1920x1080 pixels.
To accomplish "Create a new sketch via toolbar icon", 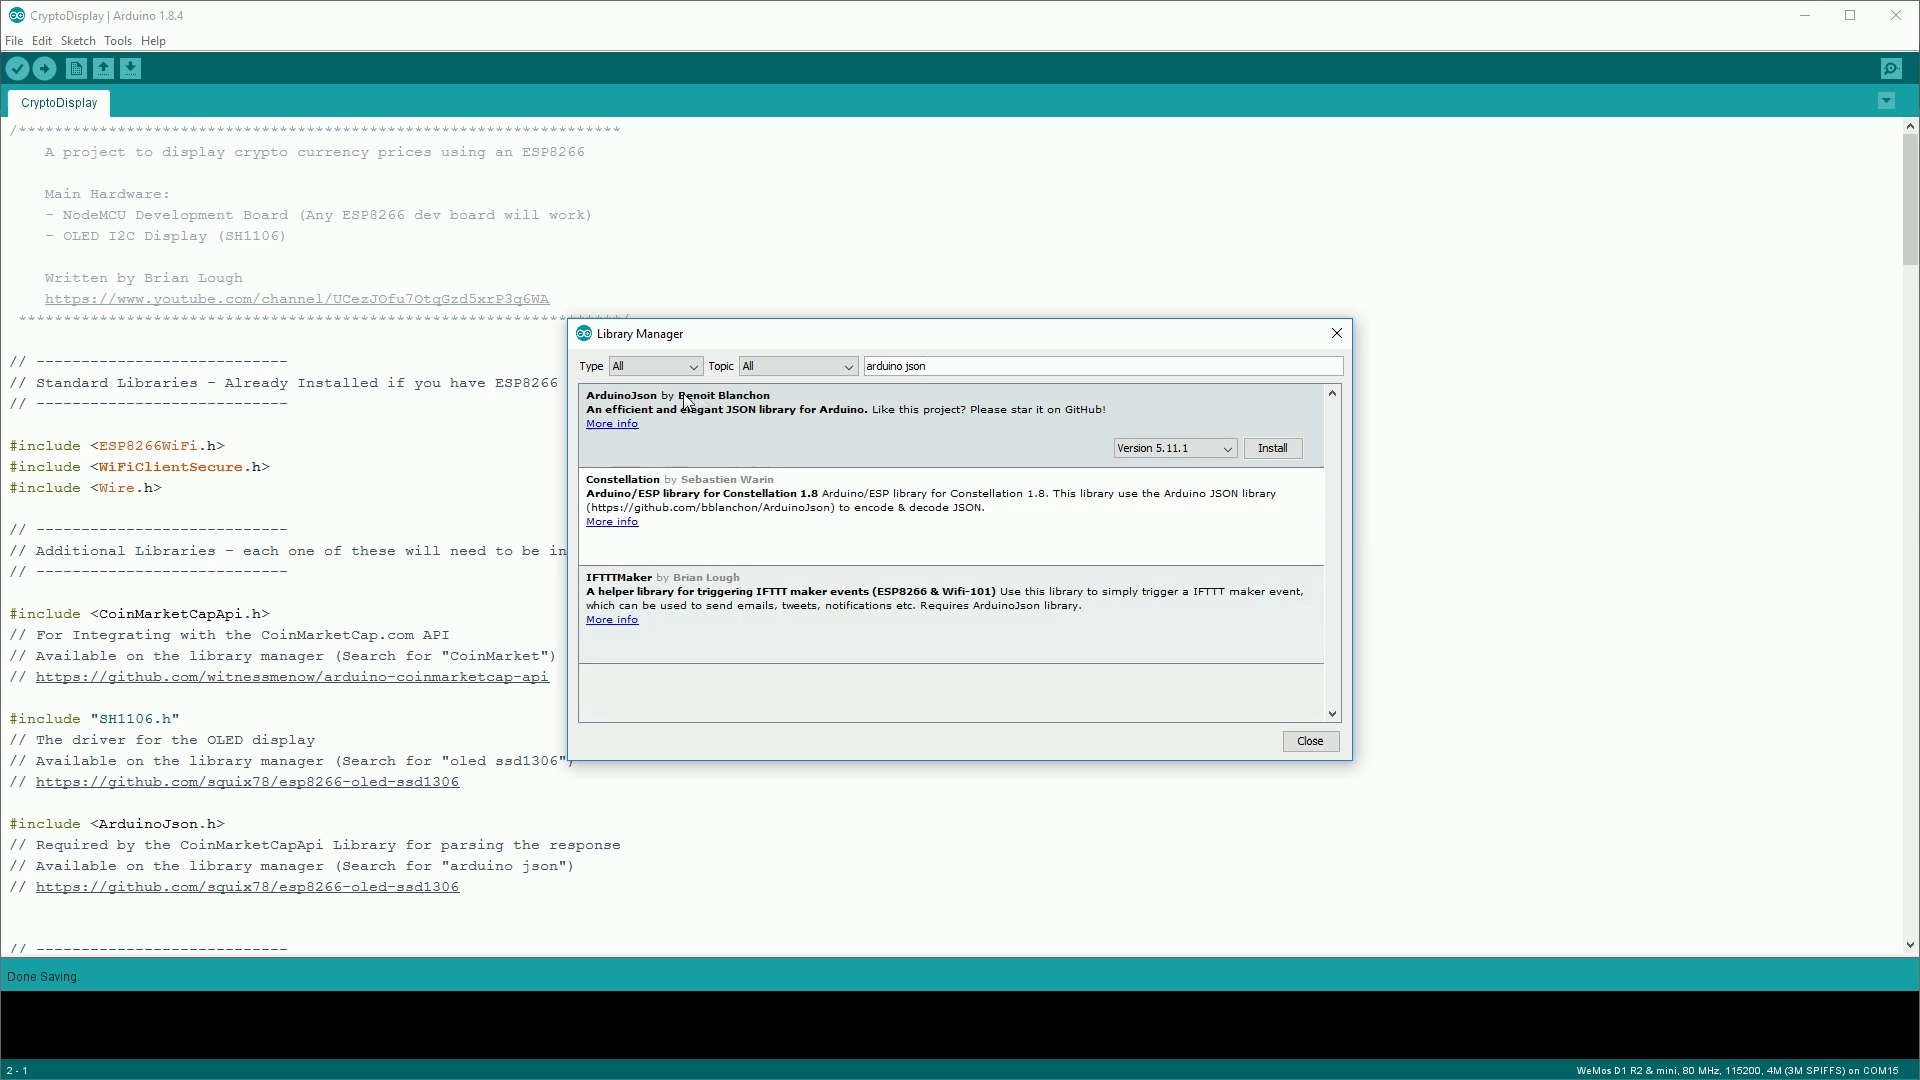I will tap(76, 68).
